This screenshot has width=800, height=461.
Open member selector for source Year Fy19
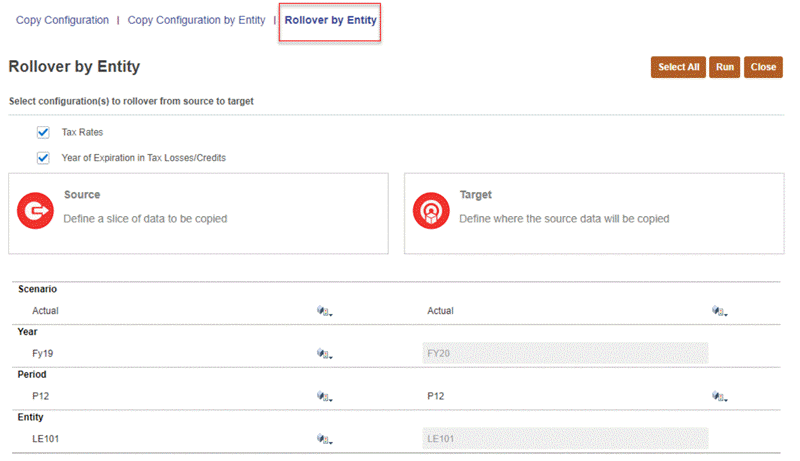tap(324, 353)
